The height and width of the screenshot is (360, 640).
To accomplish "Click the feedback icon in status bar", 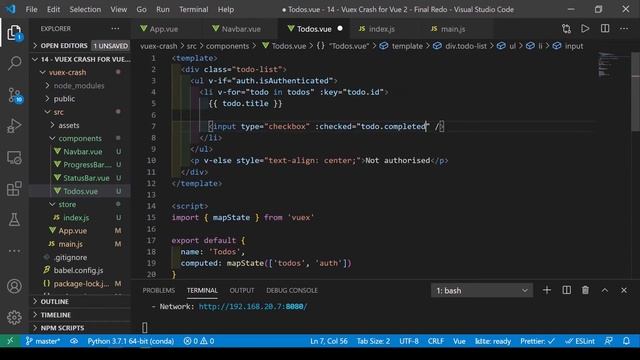I will [609, 341].
